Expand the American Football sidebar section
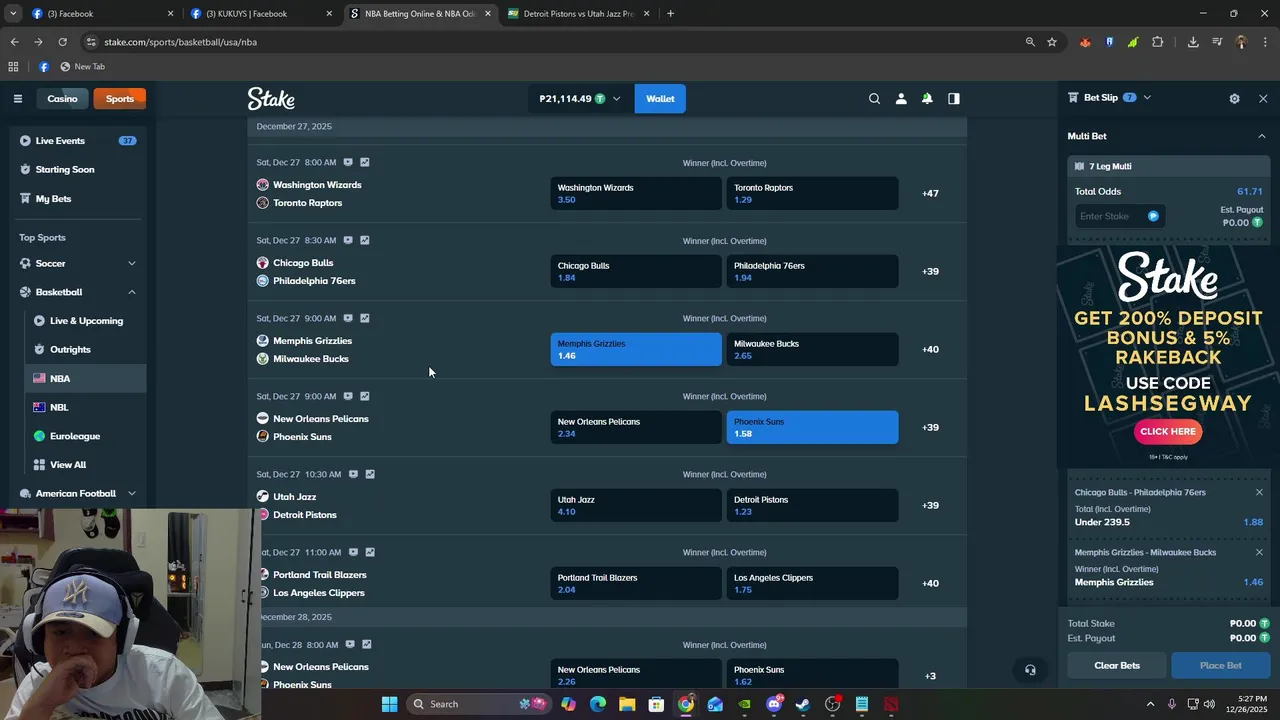This screenshot has width=1280, height=720. click(x=131, y=493)
